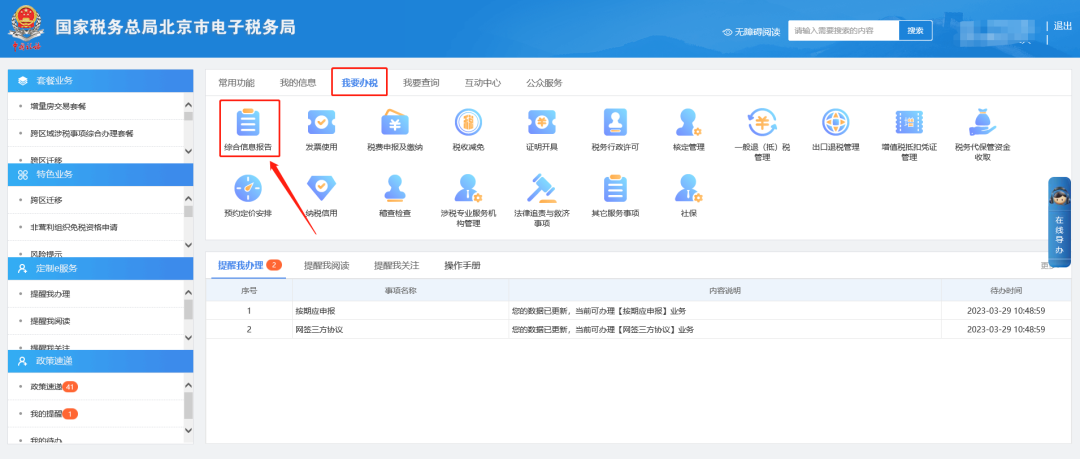Open 一般退(抵)税管理 icon
Viewport: 1080px width, 459px height.
(762, 123)
